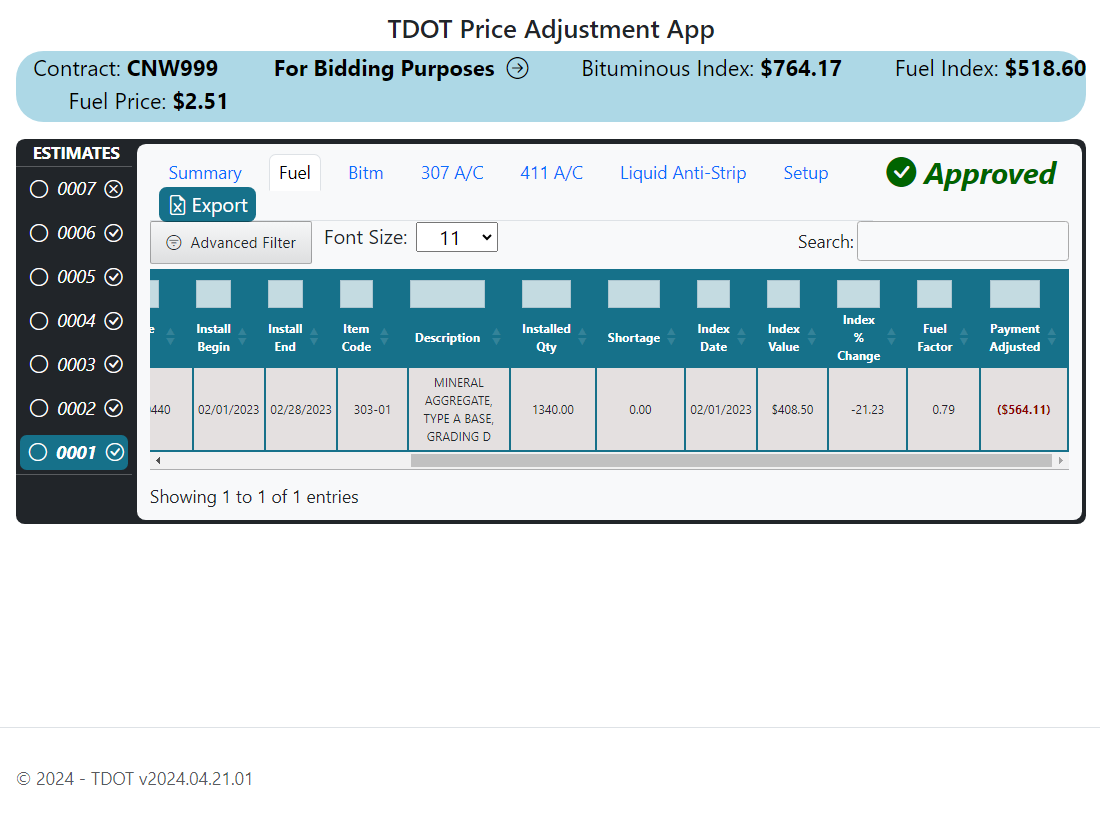Click the Shortage column filter box

tap(633, 294)
